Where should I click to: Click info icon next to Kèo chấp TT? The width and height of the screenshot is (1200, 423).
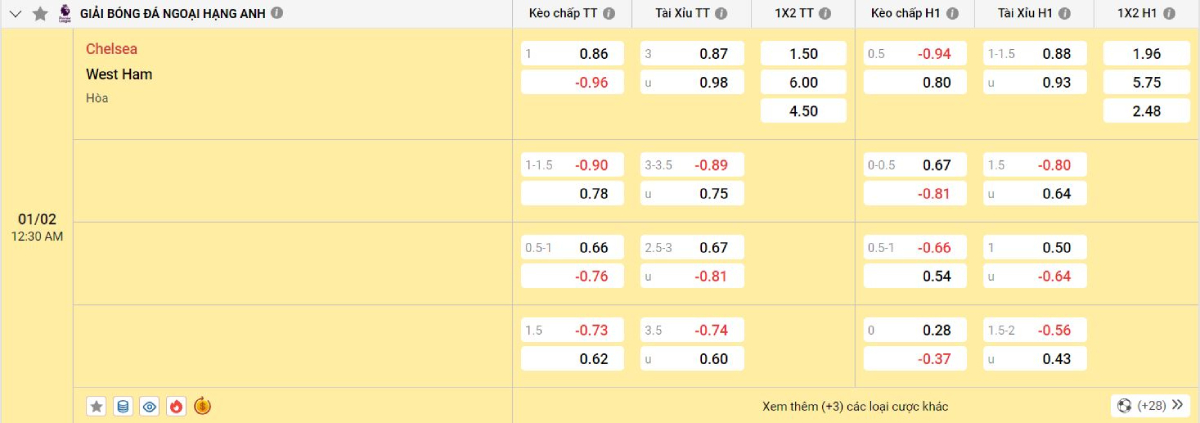point(609,13)
